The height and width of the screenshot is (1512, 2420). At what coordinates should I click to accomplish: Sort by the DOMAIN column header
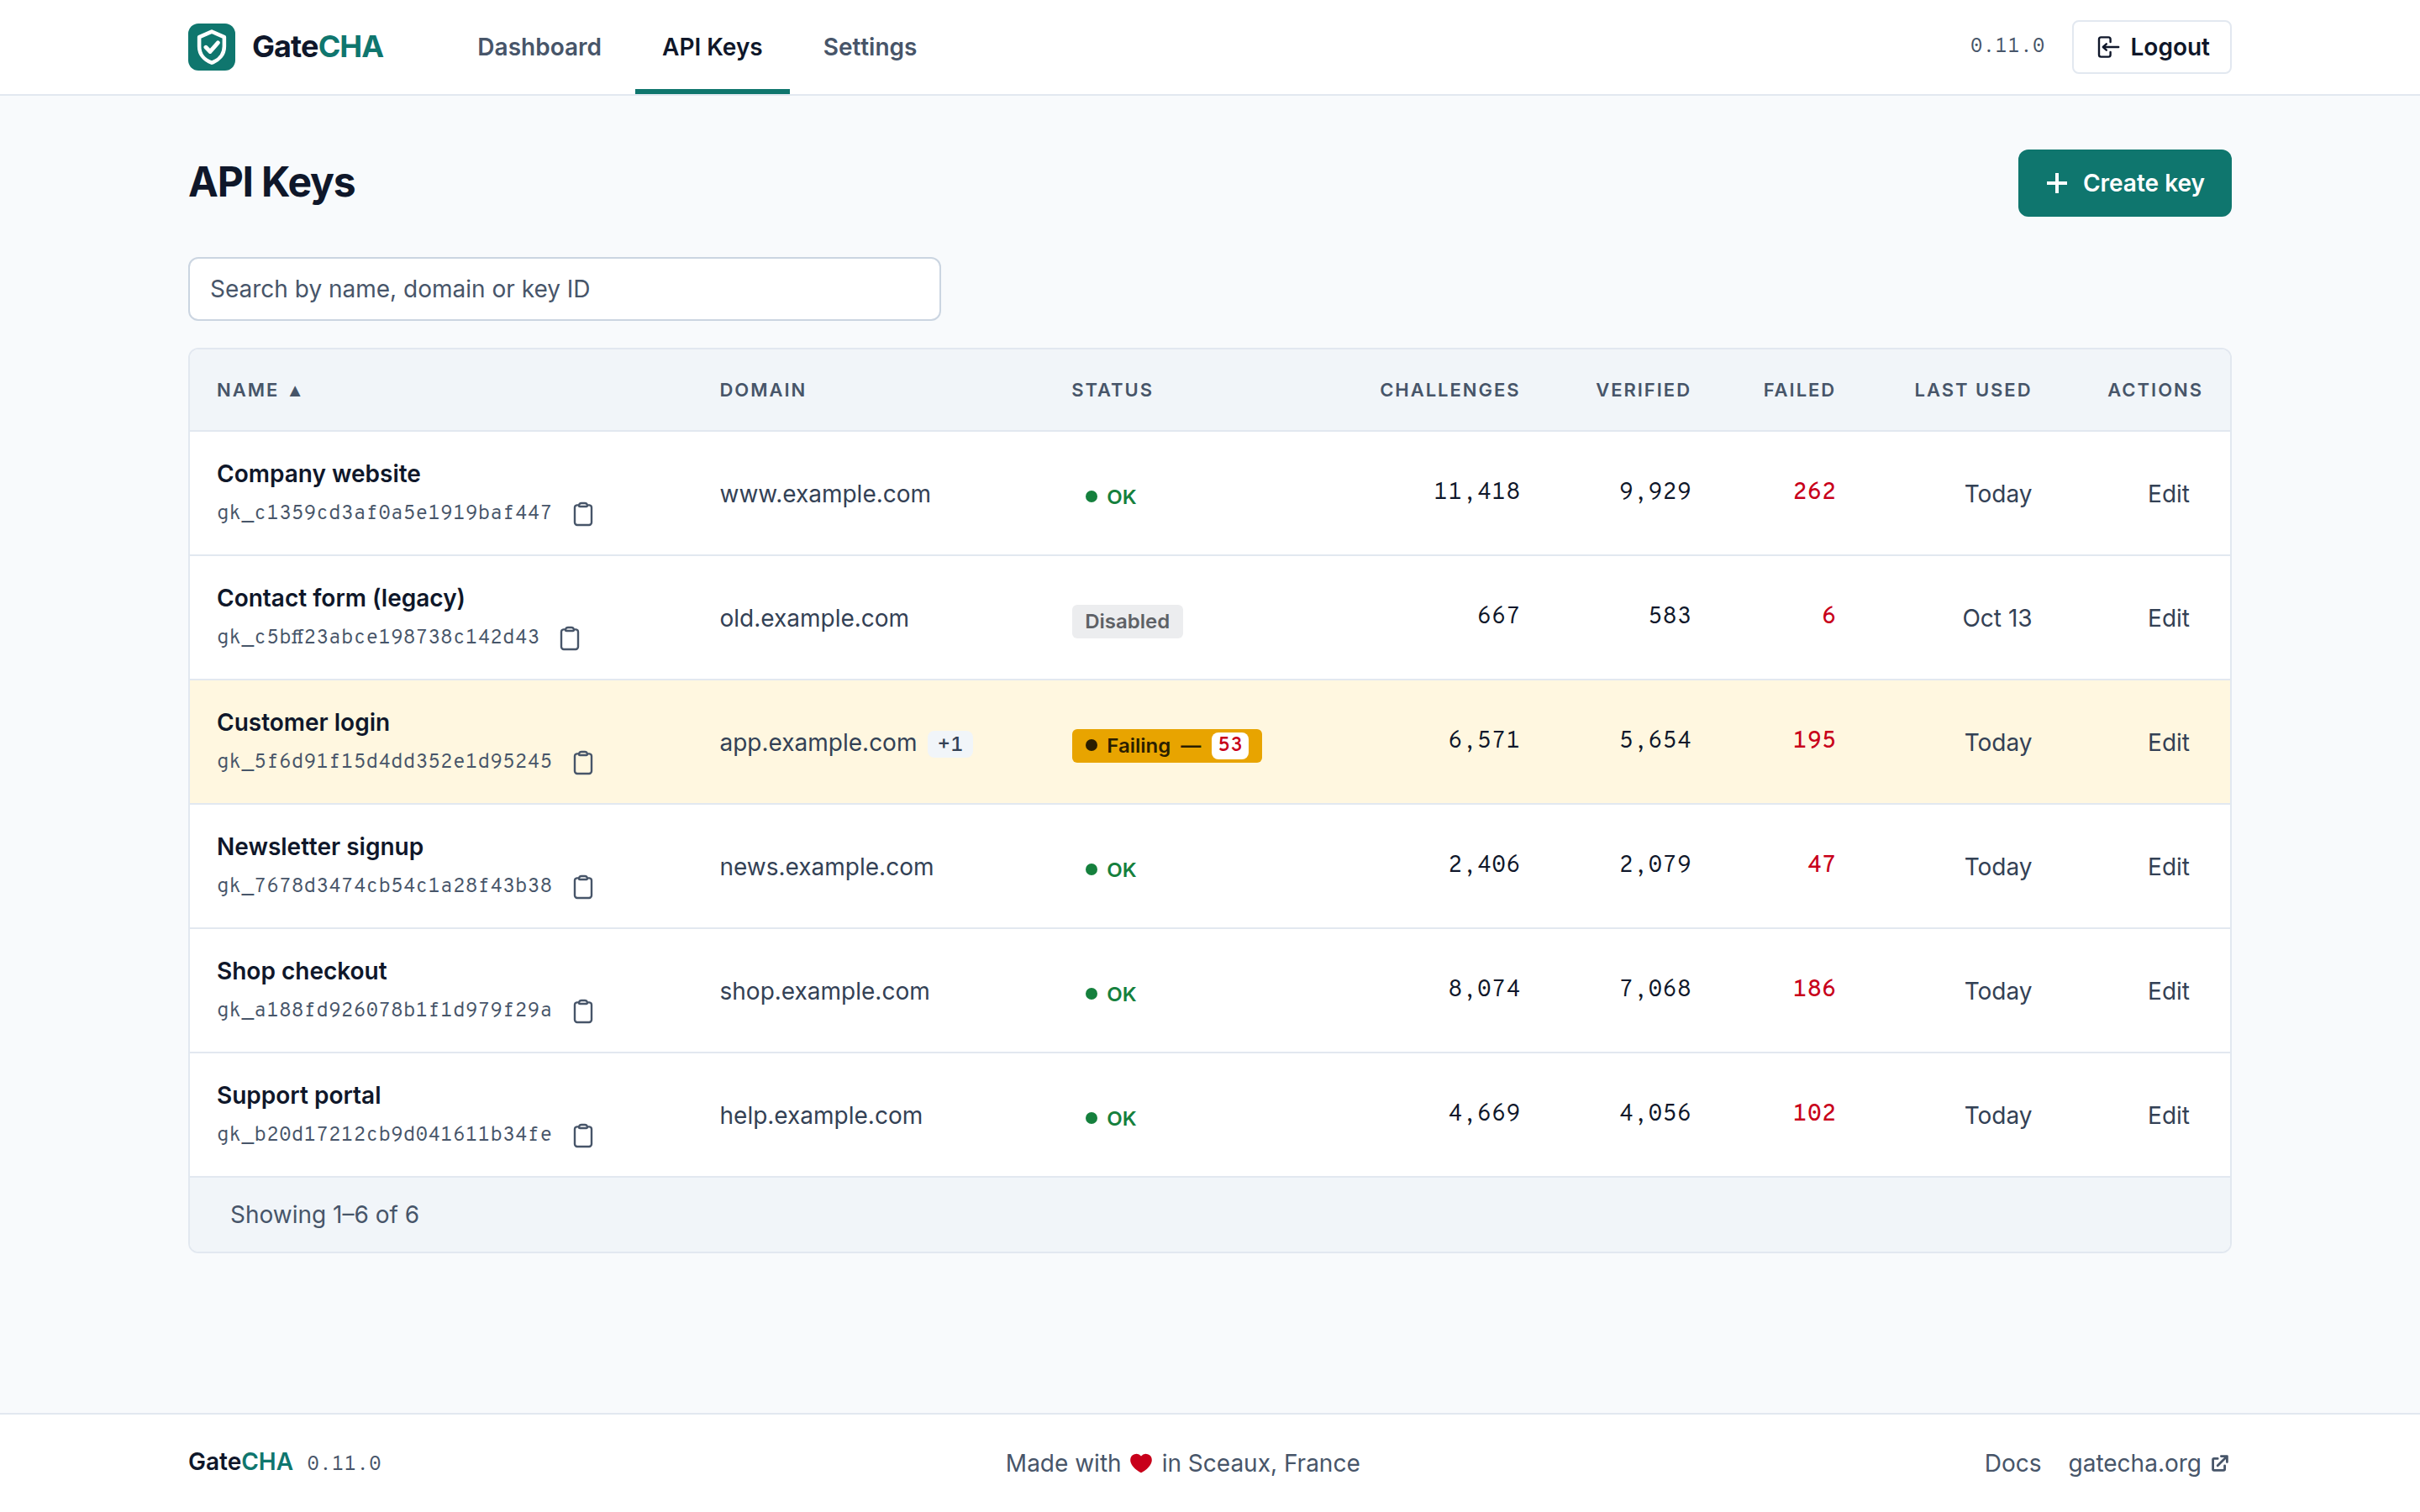click(x=763, y=390)
